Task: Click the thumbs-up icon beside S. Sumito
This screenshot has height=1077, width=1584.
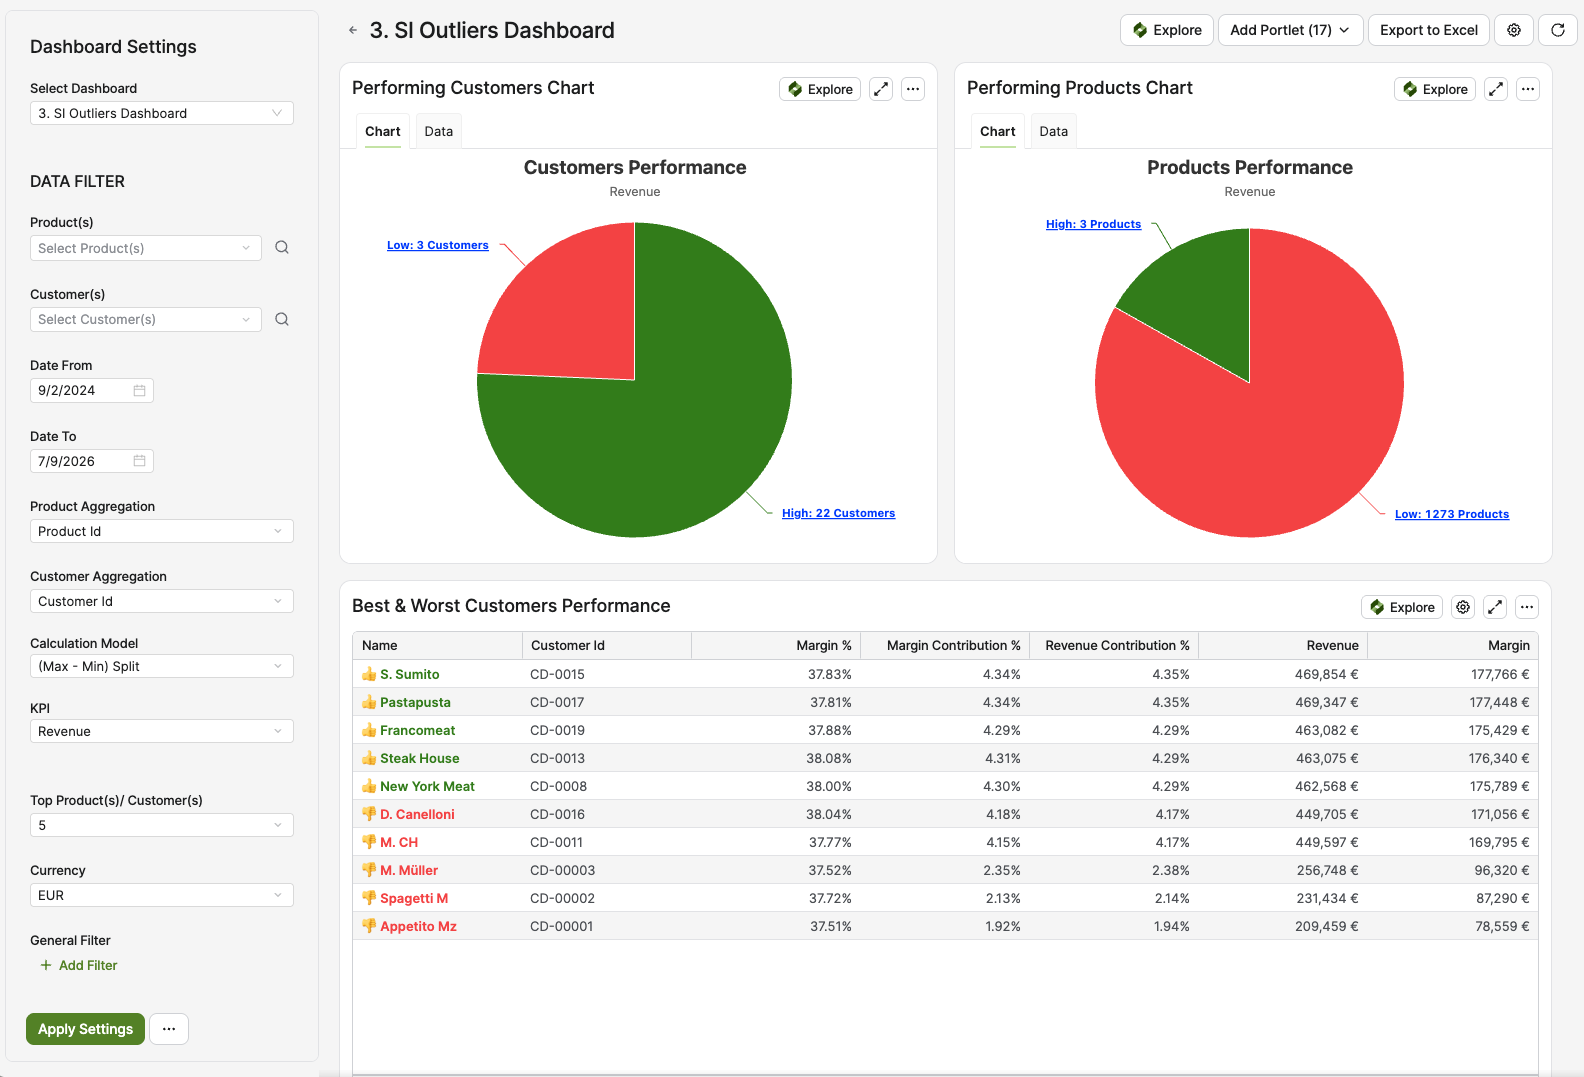Action: click(x=369, y=674)
